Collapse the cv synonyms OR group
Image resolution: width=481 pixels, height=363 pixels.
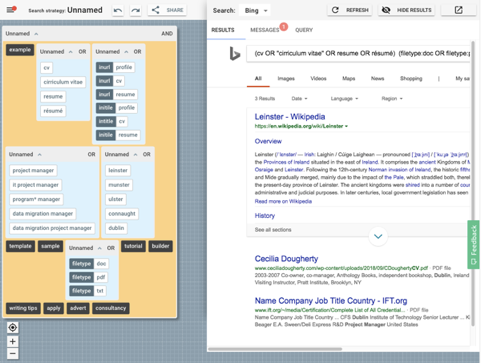pyautogui.click(x=71, y=52)
